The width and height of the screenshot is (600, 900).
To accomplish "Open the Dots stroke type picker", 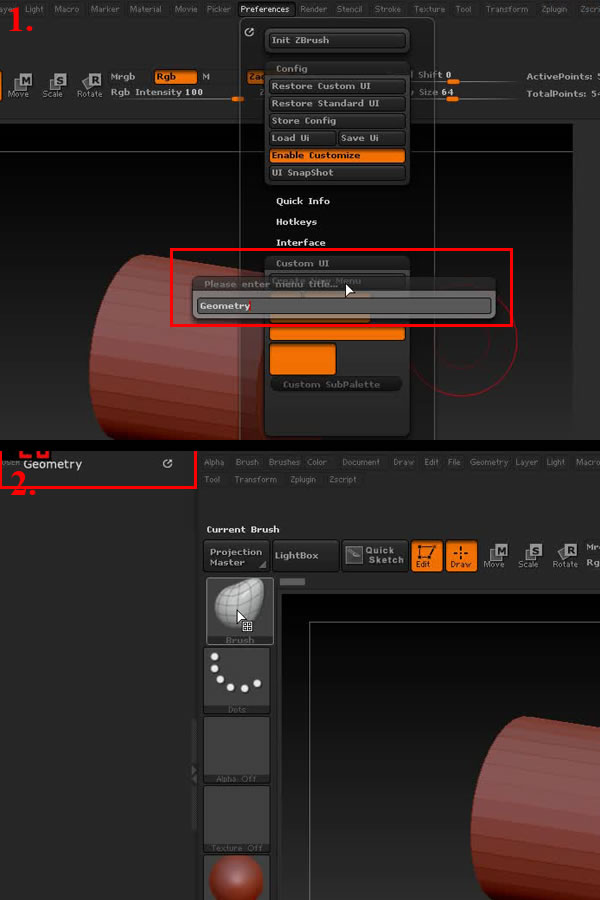I will (237, 680).
